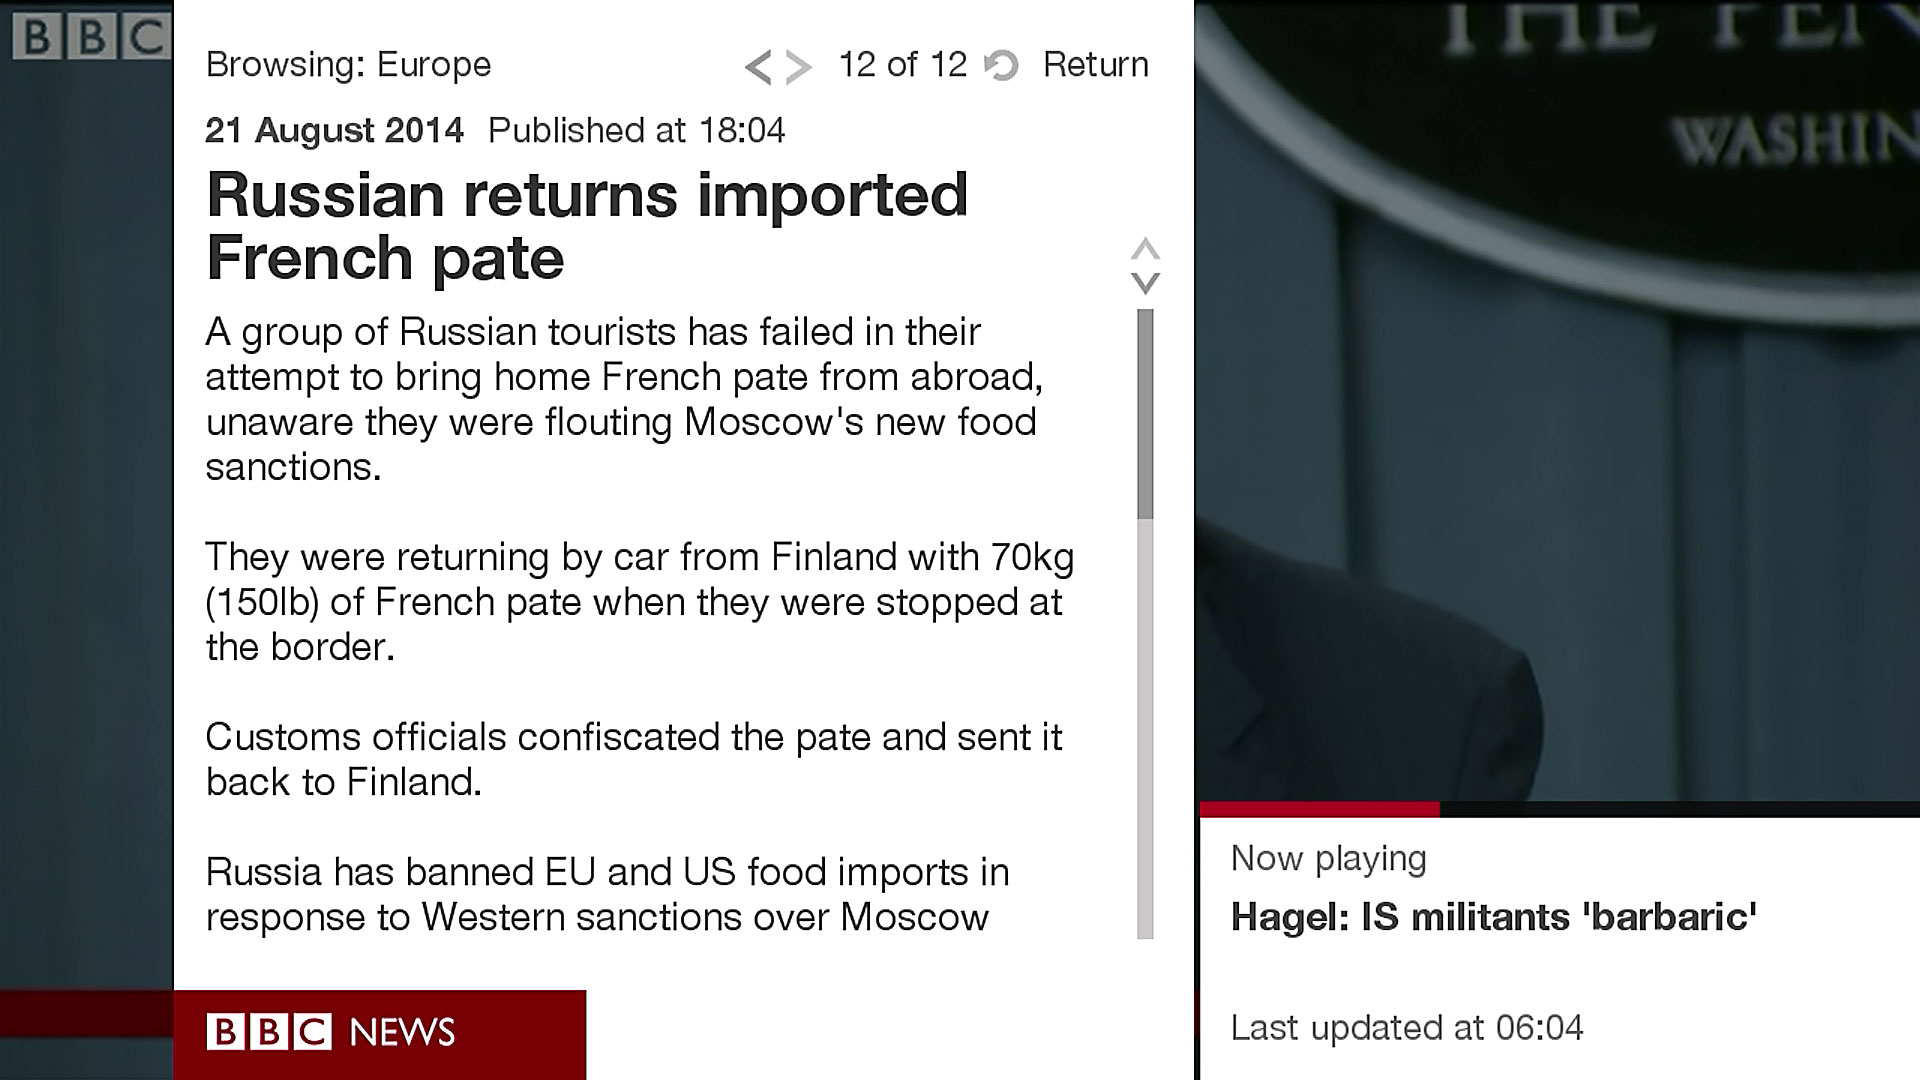Click the paragraph about customs officials

633,759
